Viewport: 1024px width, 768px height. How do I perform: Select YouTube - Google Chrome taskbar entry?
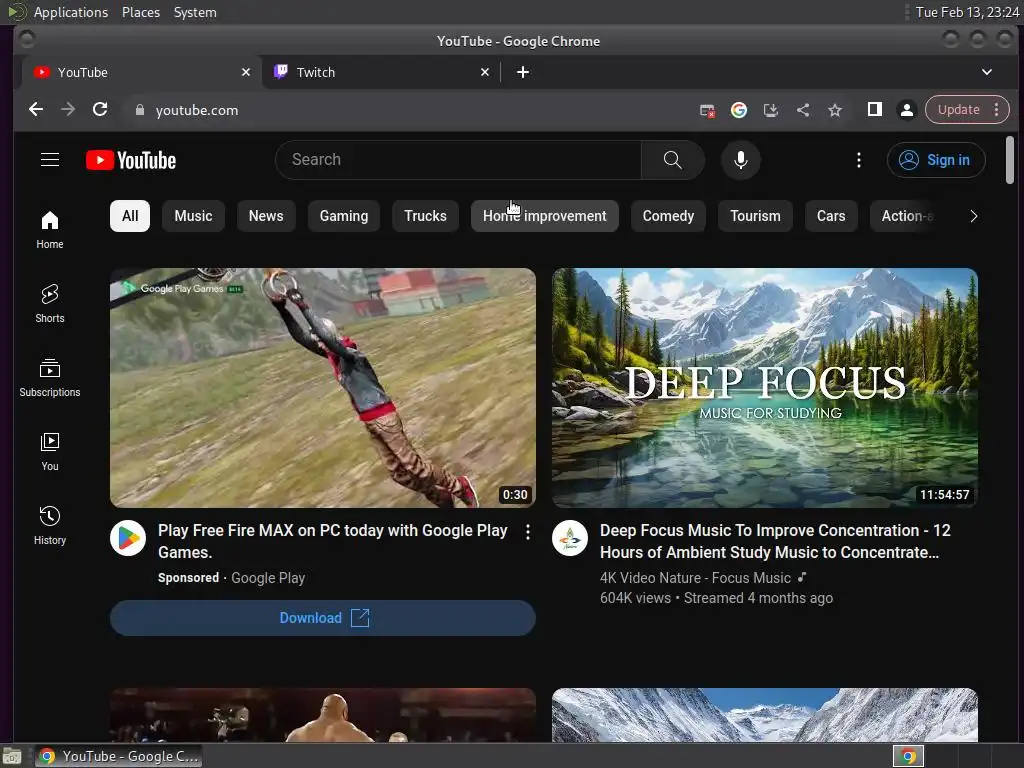(x=119, y=756)
